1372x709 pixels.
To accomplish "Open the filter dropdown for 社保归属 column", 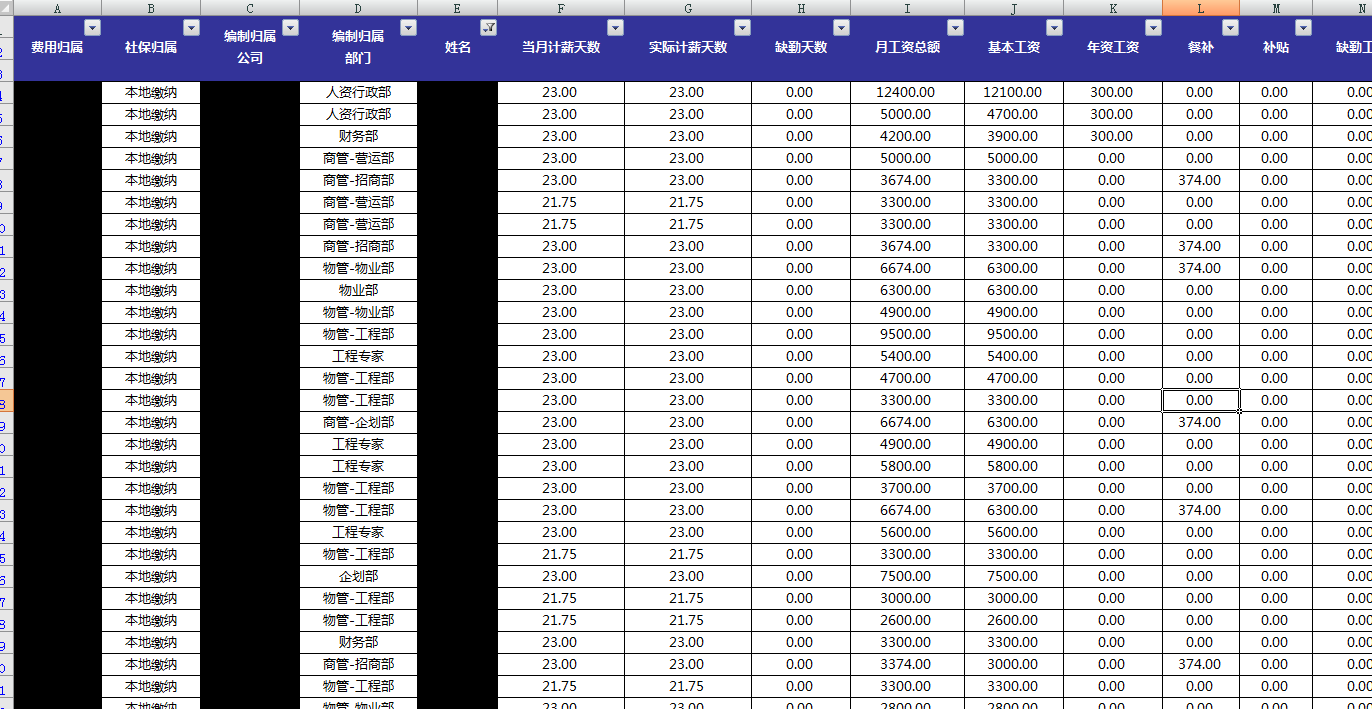I will tap(191, 28).
